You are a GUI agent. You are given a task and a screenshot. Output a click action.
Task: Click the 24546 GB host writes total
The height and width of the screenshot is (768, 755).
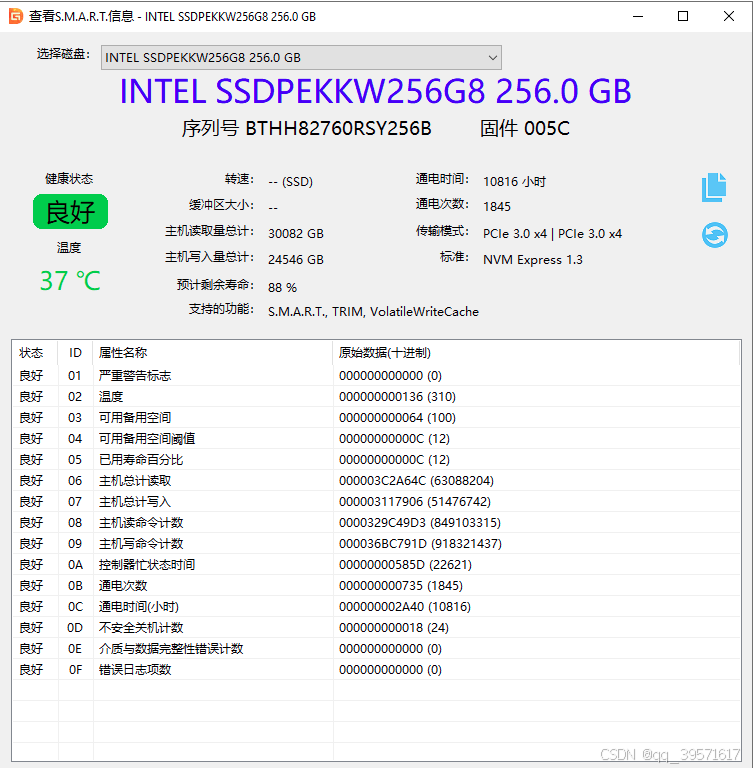(295, 260)
